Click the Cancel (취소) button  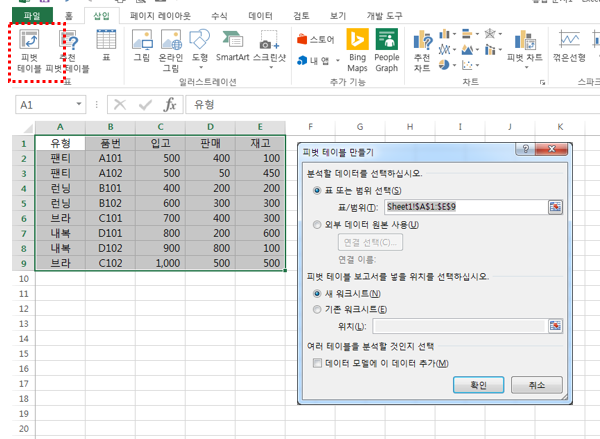(x=537, y=385)
